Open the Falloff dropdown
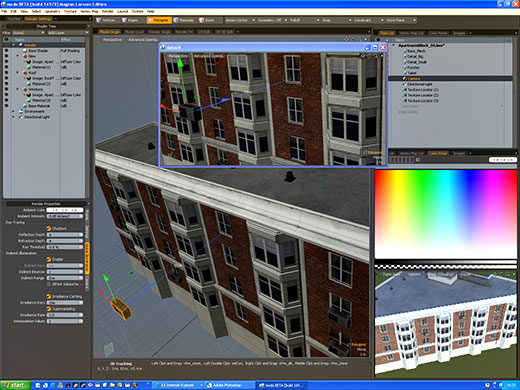The height and width of the screenshot is (390, 520). tap(304, 20)
